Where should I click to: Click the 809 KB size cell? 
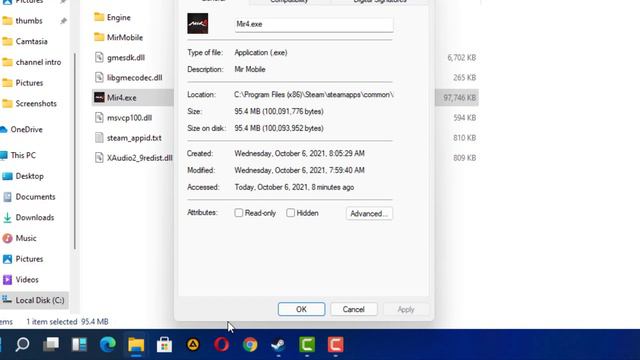464,158
